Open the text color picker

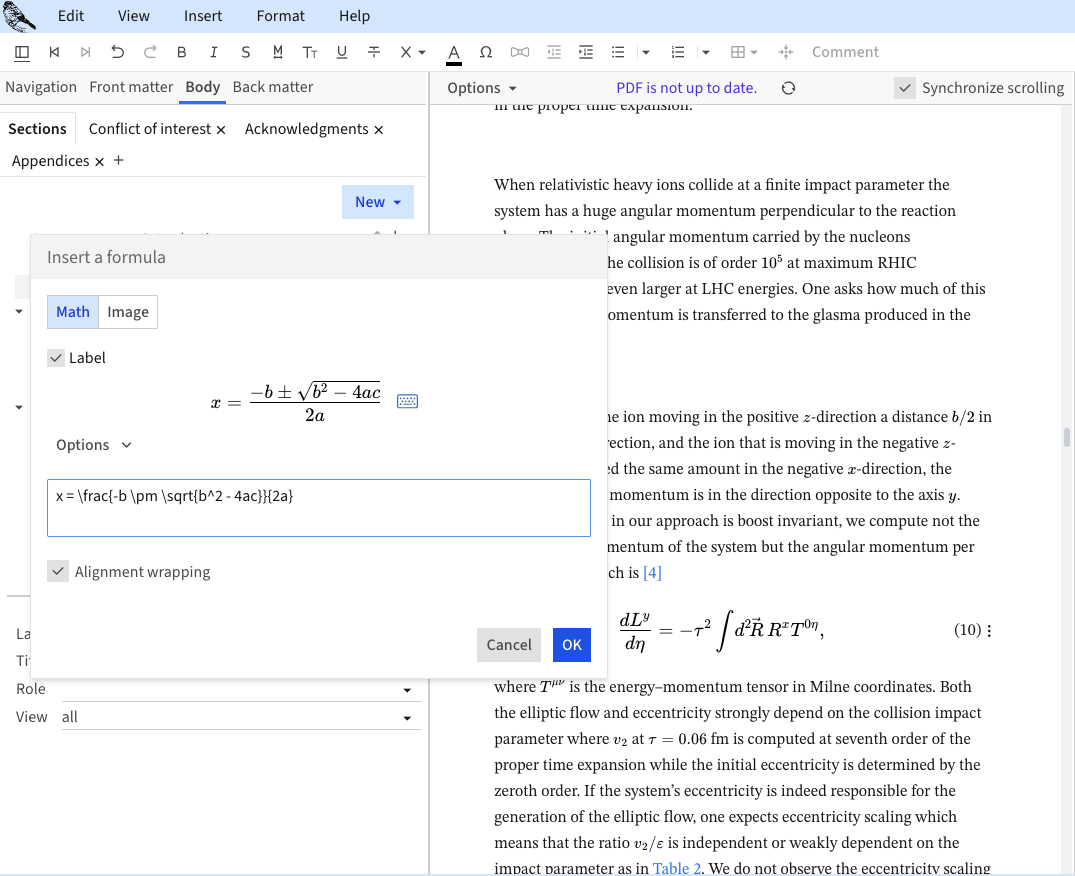[453, 52]
